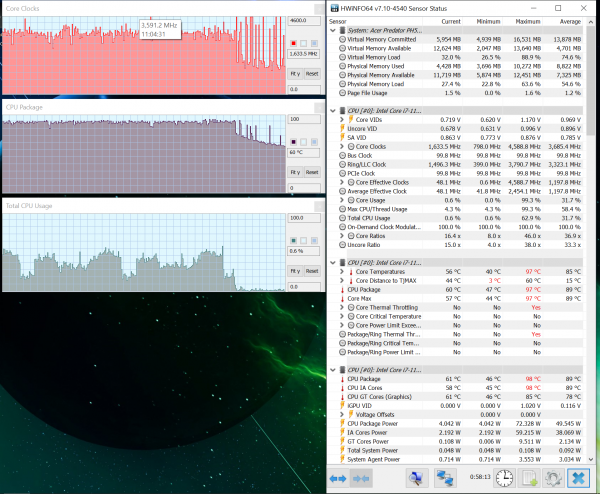
Task: Click the thermometer icon of Core Max row
Action: point(342,298)
